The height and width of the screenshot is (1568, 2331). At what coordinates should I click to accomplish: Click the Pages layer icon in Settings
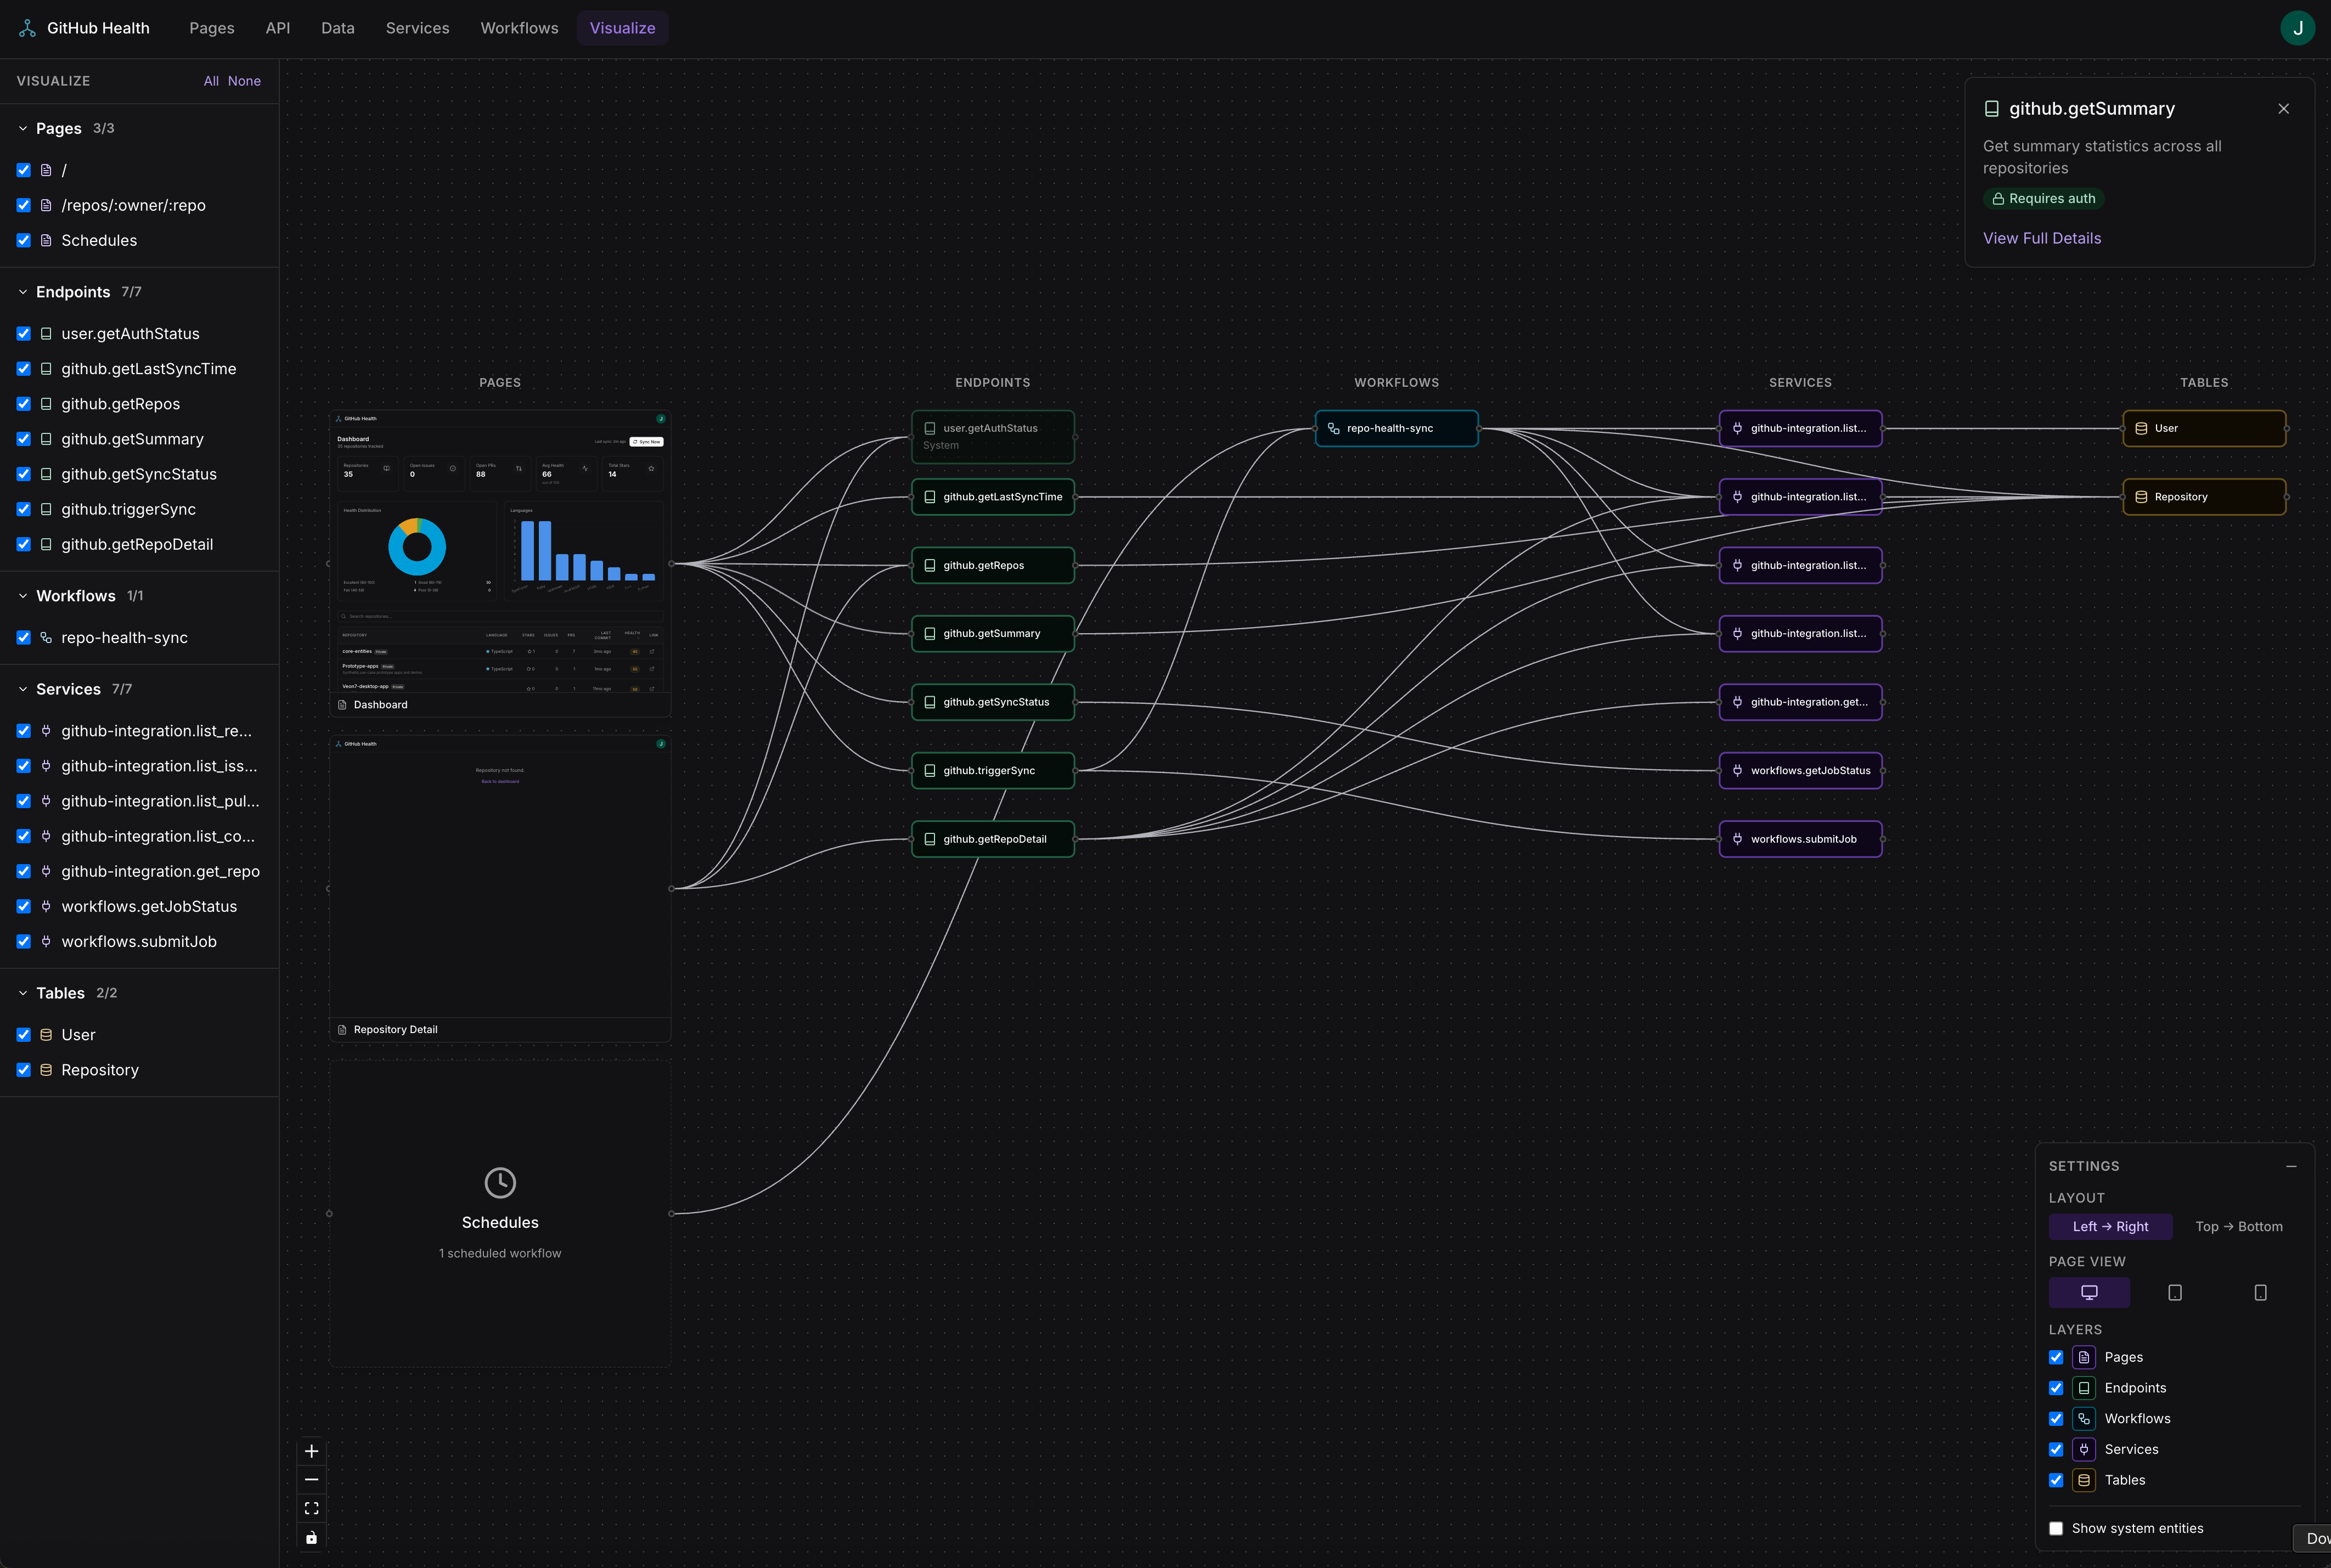[2084, 1357]
